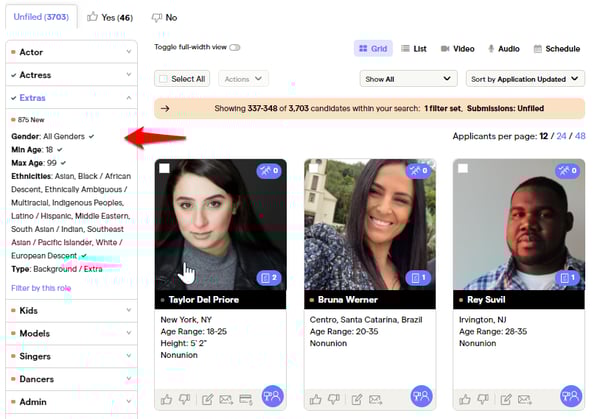
Task: Open the Show All dropdown
Action: click(408, 79)
